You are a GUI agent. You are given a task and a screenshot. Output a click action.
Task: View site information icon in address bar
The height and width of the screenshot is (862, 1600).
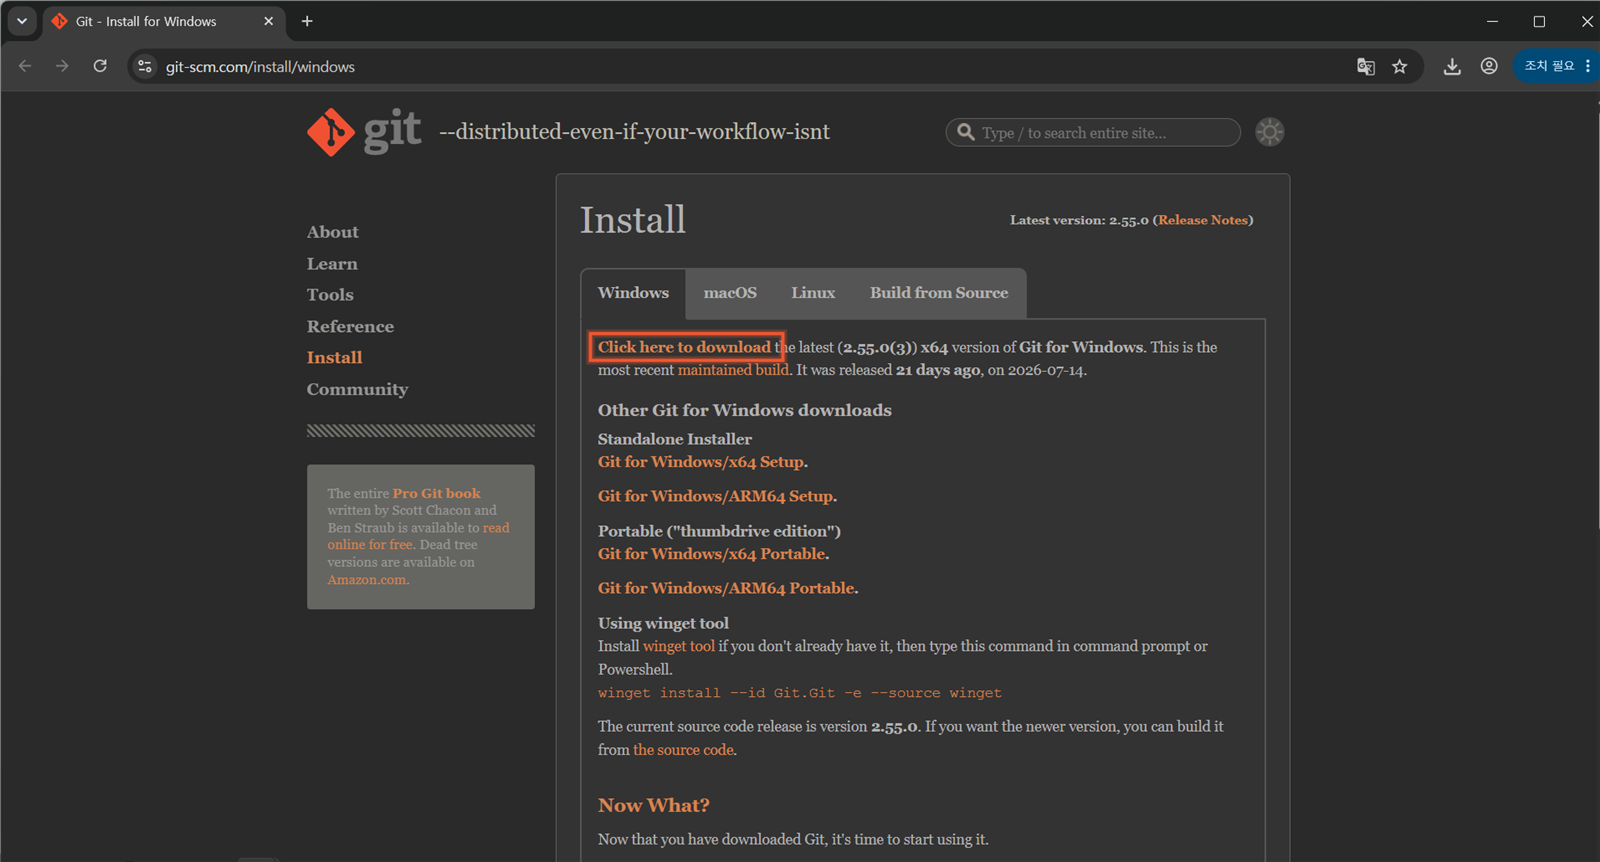click(145, 66)
